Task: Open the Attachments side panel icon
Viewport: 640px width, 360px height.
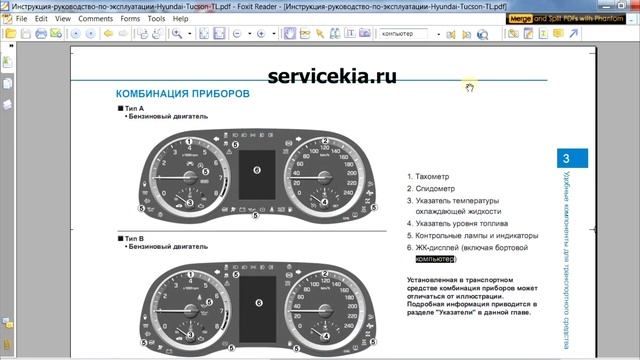Action: 7,345
